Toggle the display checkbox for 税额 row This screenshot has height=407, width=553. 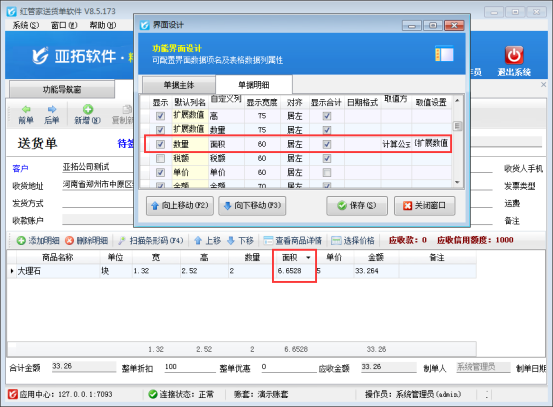160,158
